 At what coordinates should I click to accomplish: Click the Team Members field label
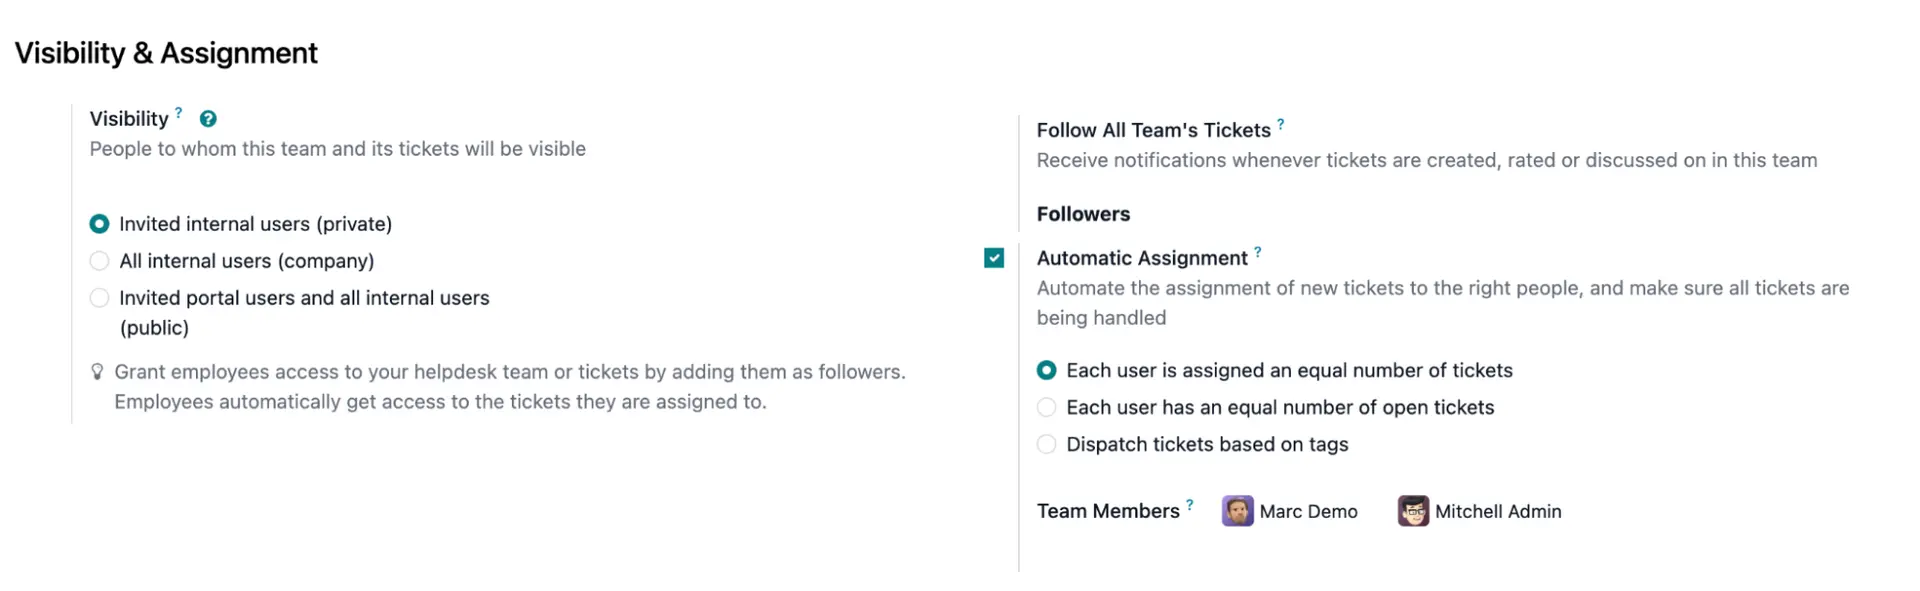pyautogui.click(x=1108, y=511)
